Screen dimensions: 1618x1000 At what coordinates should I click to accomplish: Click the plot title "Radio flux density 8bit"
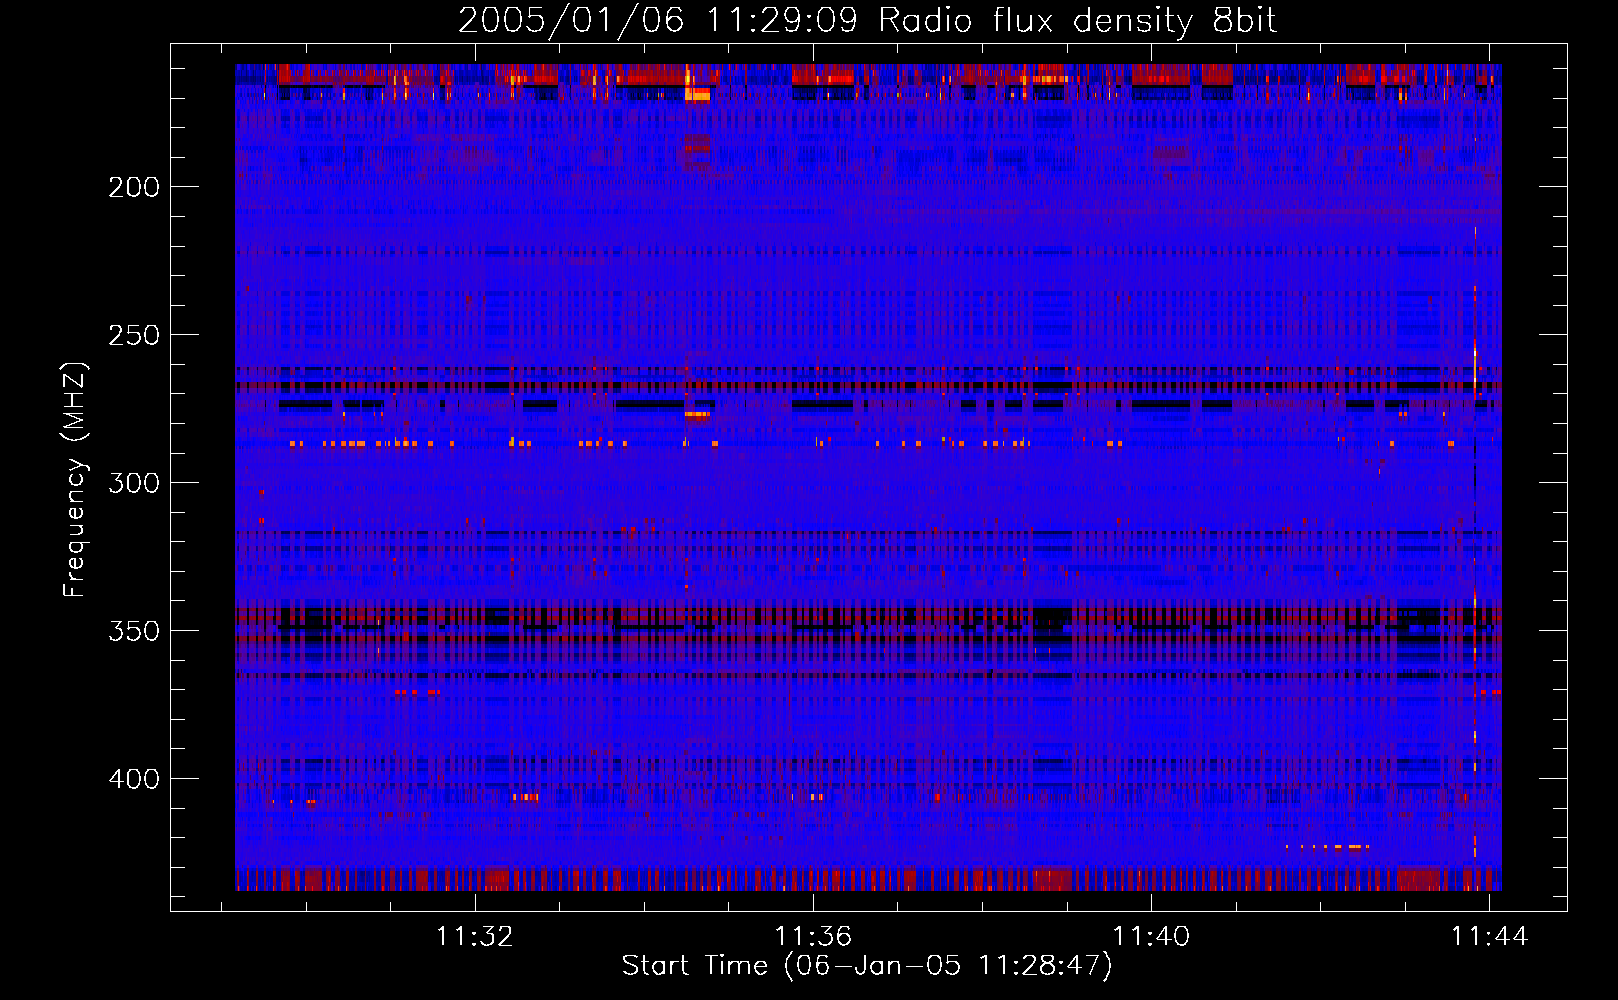coord(1077,21)
